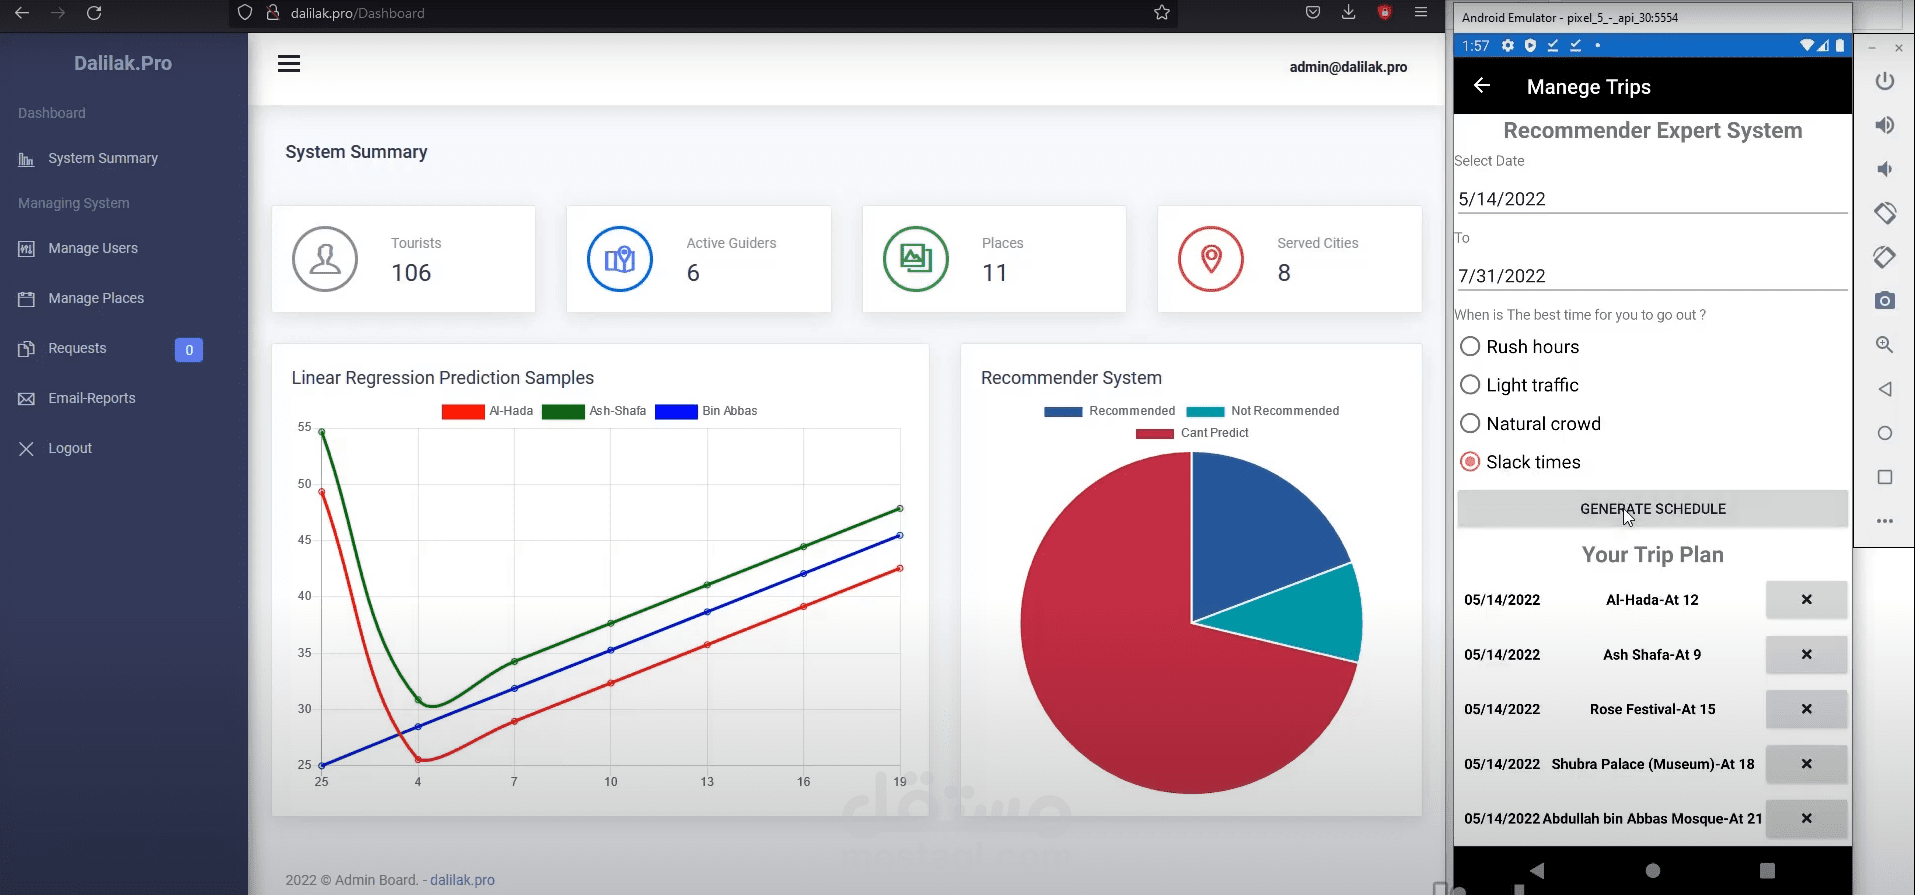Bookmark page with the star icon

(x=1162, y=13)
